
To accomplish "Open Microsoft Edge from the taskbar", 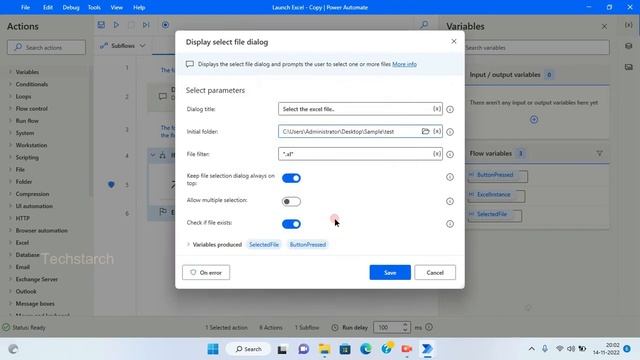I will (x=366, y=349).
